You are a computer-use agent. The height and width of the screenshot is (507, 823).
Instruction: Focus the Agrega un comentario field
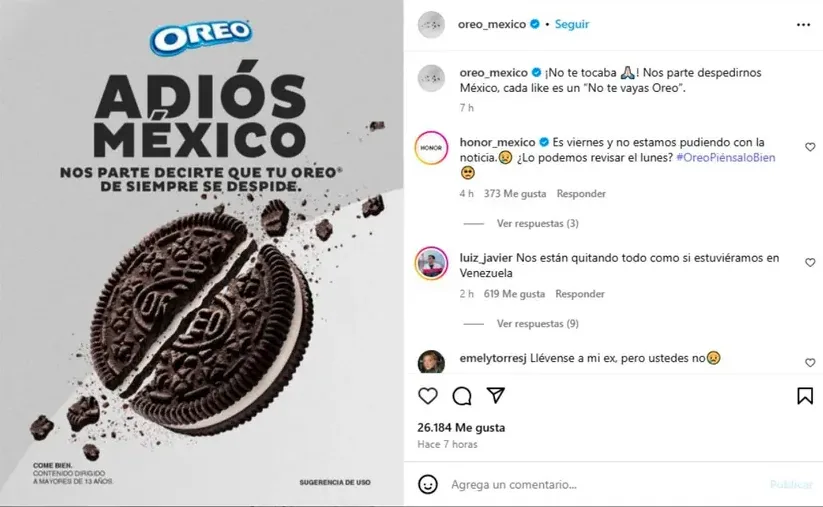pyautogui.click(x=604, y=484)
